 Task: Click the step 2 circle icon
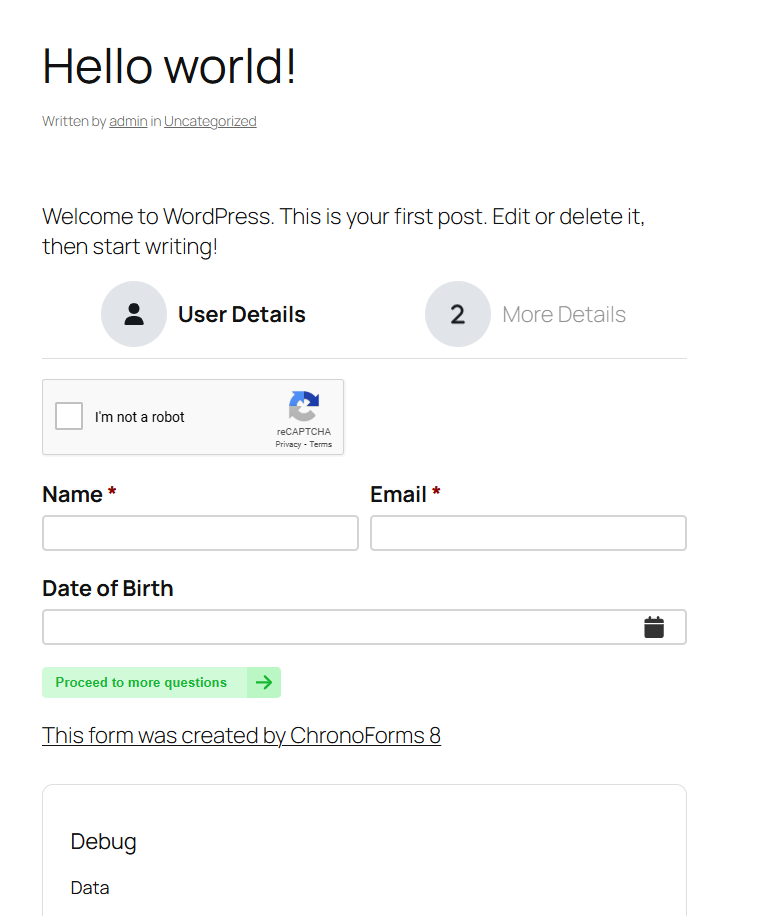[x=457, y=314]
